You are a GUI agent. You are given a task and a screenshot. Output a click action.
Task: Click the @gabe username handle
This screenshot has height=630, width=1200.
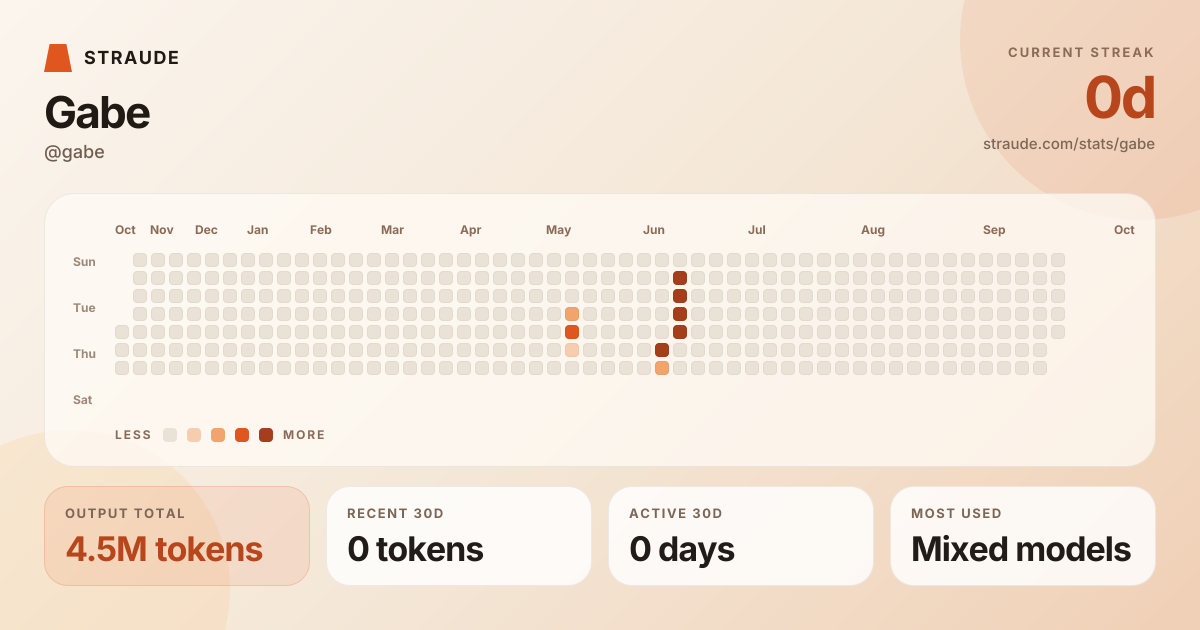tap(74, 152)
